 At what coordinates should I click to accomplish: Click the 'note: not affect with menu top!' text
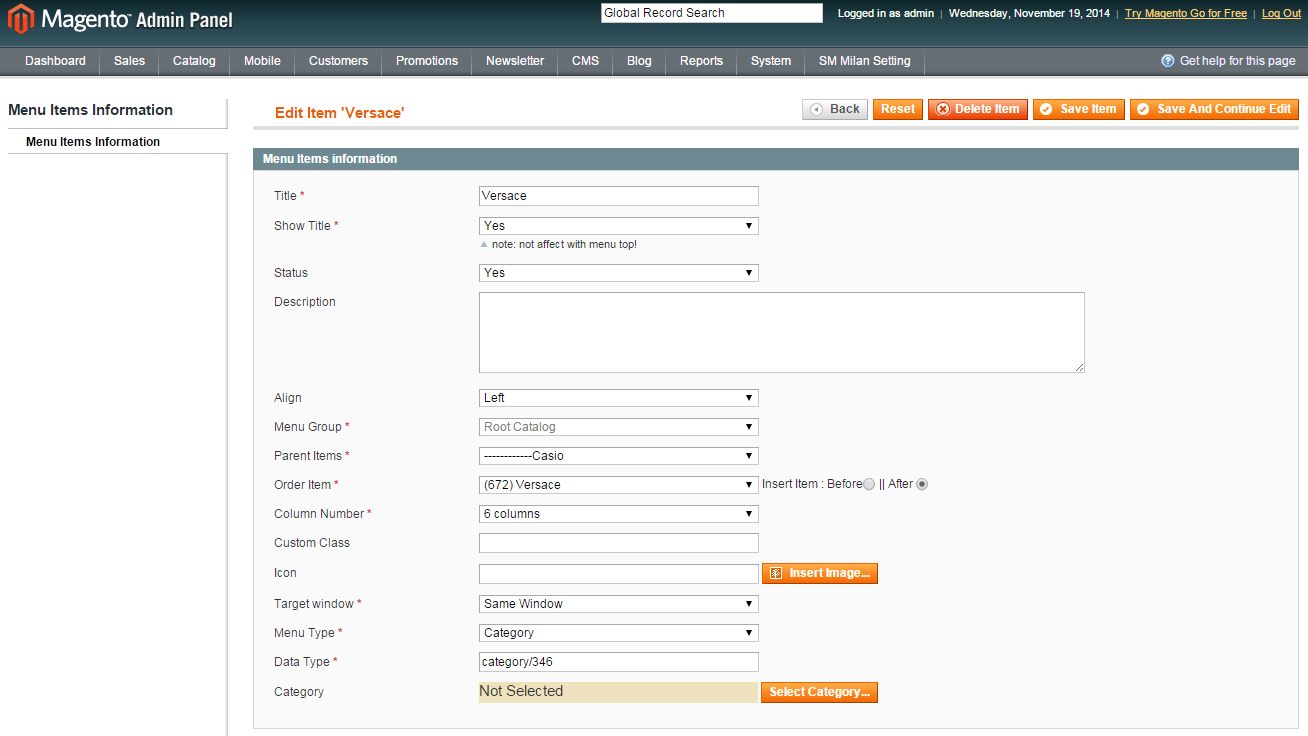[564, 245]
